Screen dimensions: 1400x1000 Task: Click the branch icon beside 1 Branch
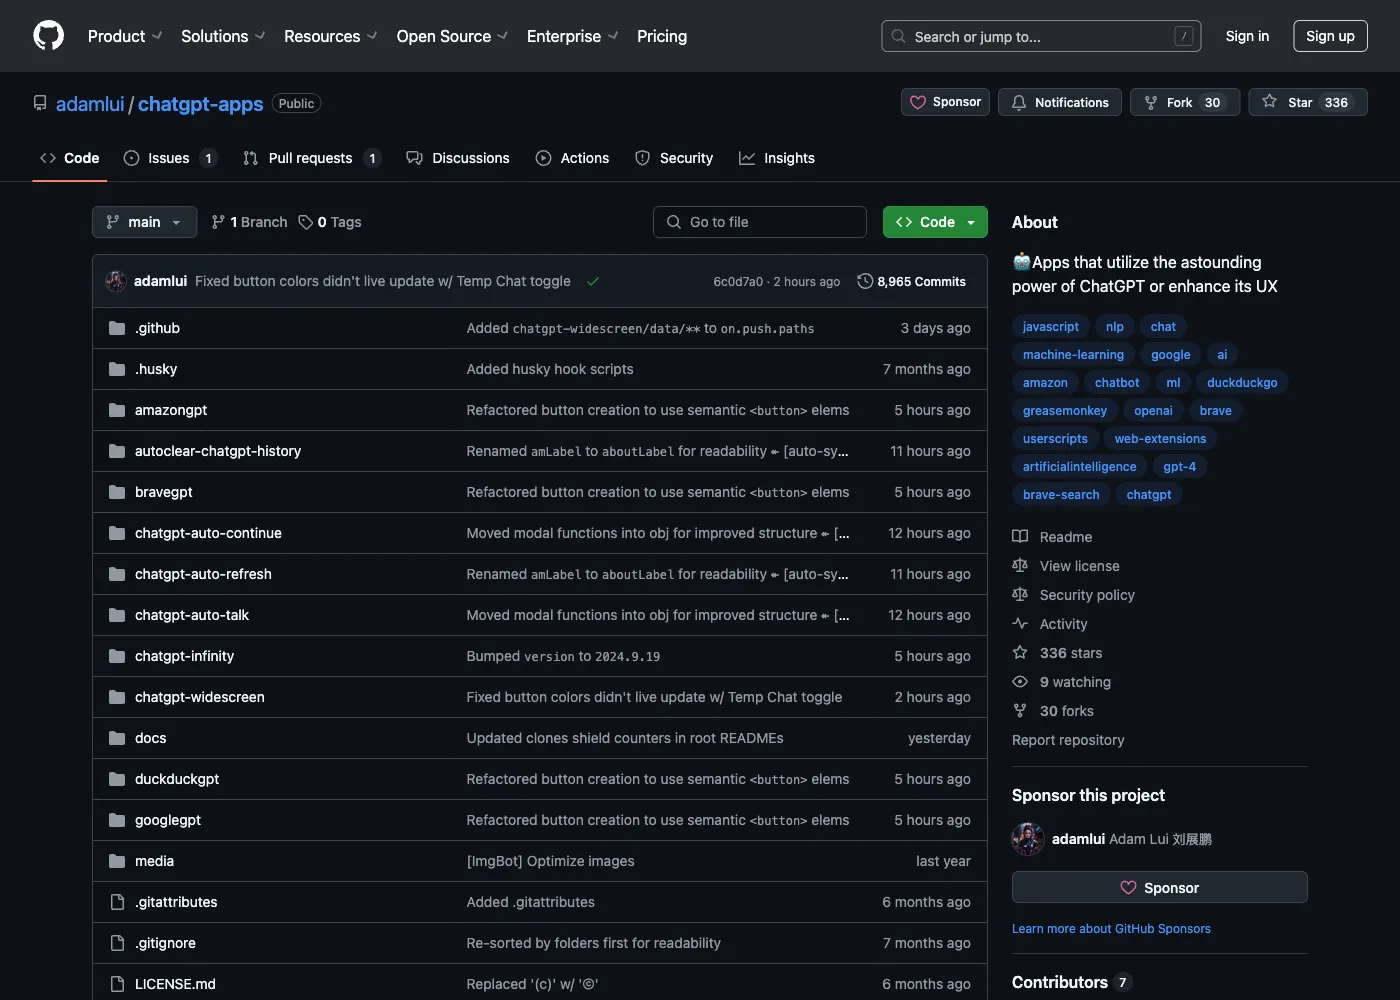pyautogui.click(x=218, y=222)
